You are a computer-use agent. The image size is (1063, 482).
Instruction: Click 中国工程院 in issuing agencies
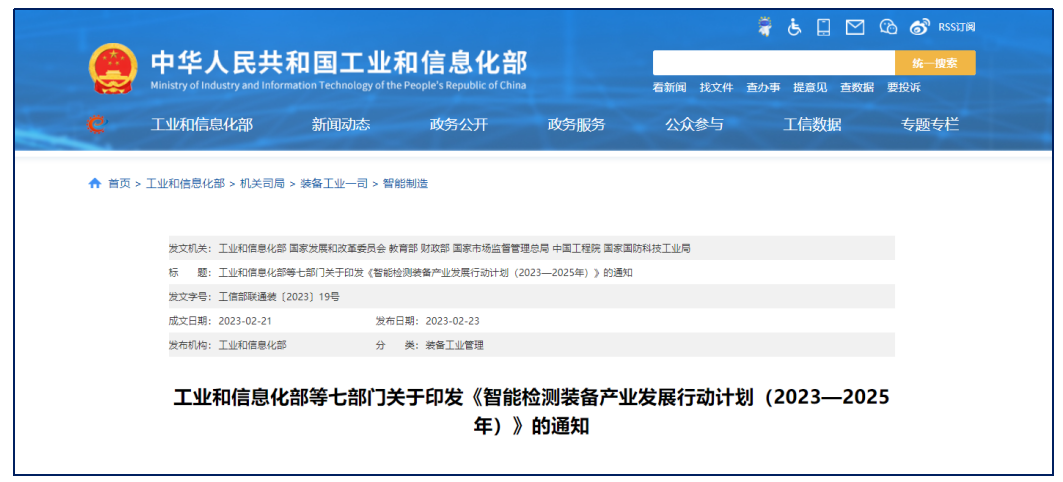tap(576, 248)
